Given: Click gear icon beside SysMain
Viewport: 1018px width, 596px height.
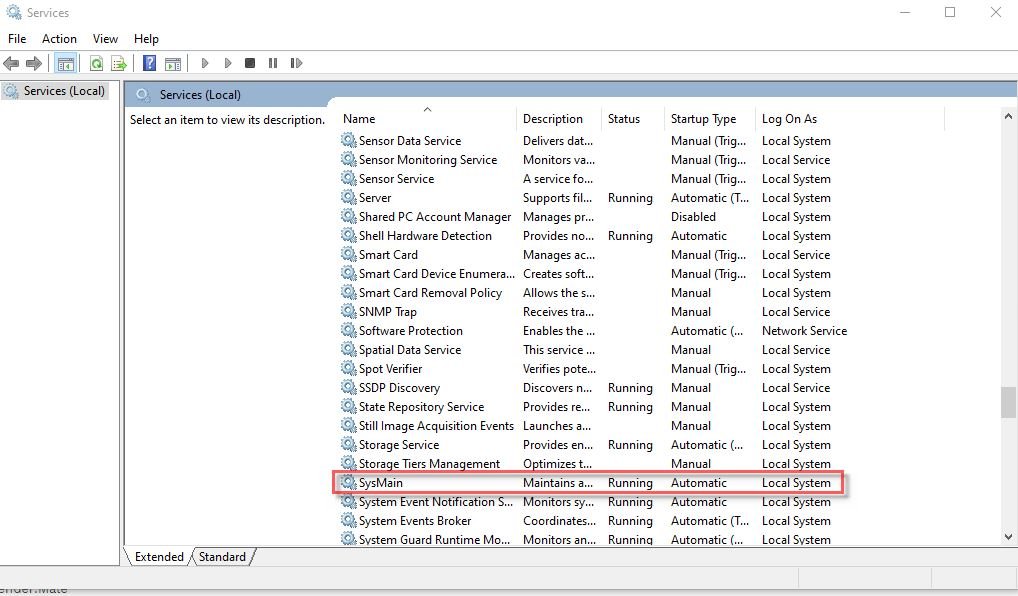Looking at the screenshot, I should click(349, 482).
